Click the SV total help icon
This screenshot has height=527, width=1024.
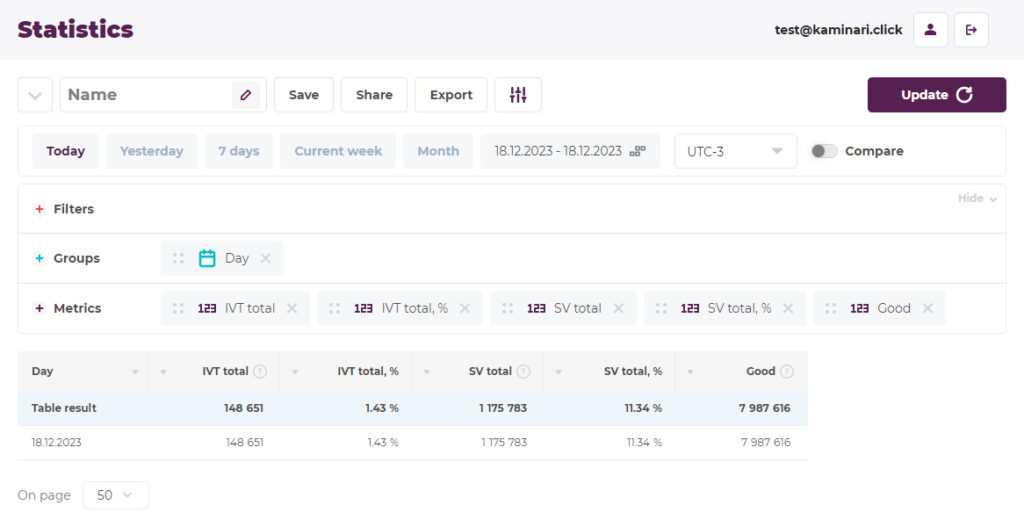pyautogui.click(x=524, y=371)
